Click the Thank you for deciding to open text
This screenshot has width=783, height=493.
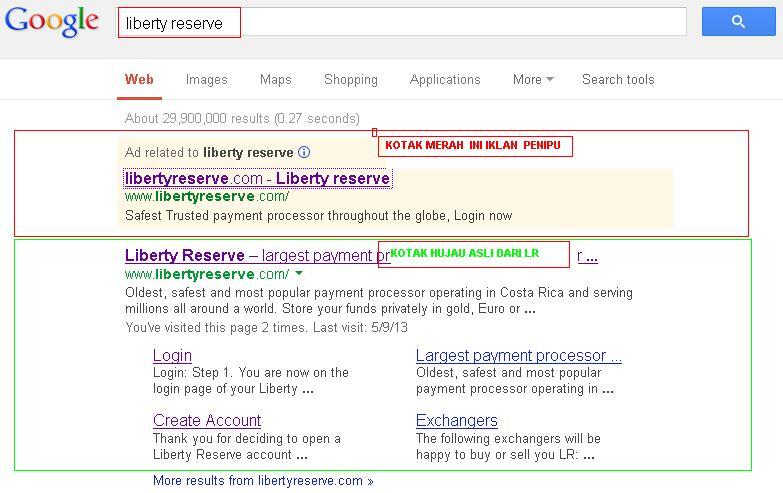(x=247, y=446)
